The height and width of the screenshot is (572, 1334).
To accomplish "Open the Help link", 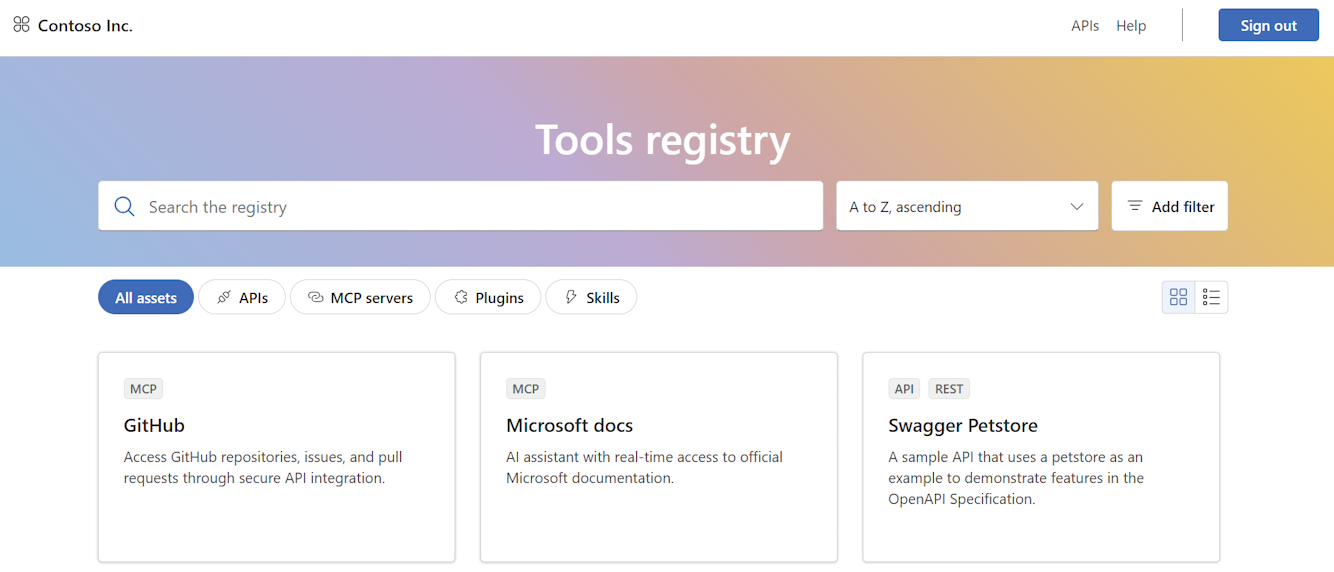I will [1131, 26].
